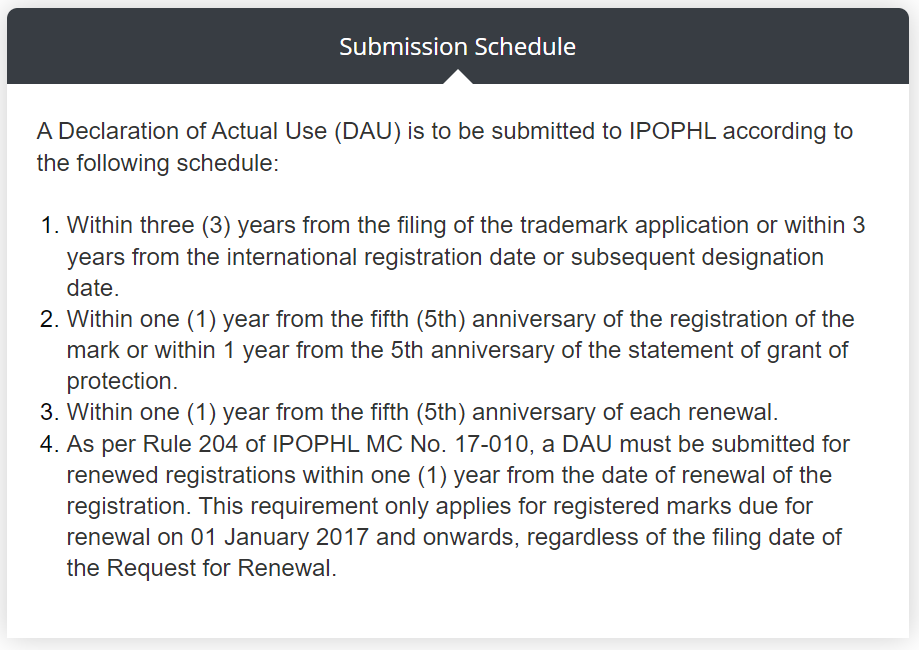This screenshot has height=650, width=919.
Task: Click the word 'date.' ending item 1
Action: tap(93, 288)
